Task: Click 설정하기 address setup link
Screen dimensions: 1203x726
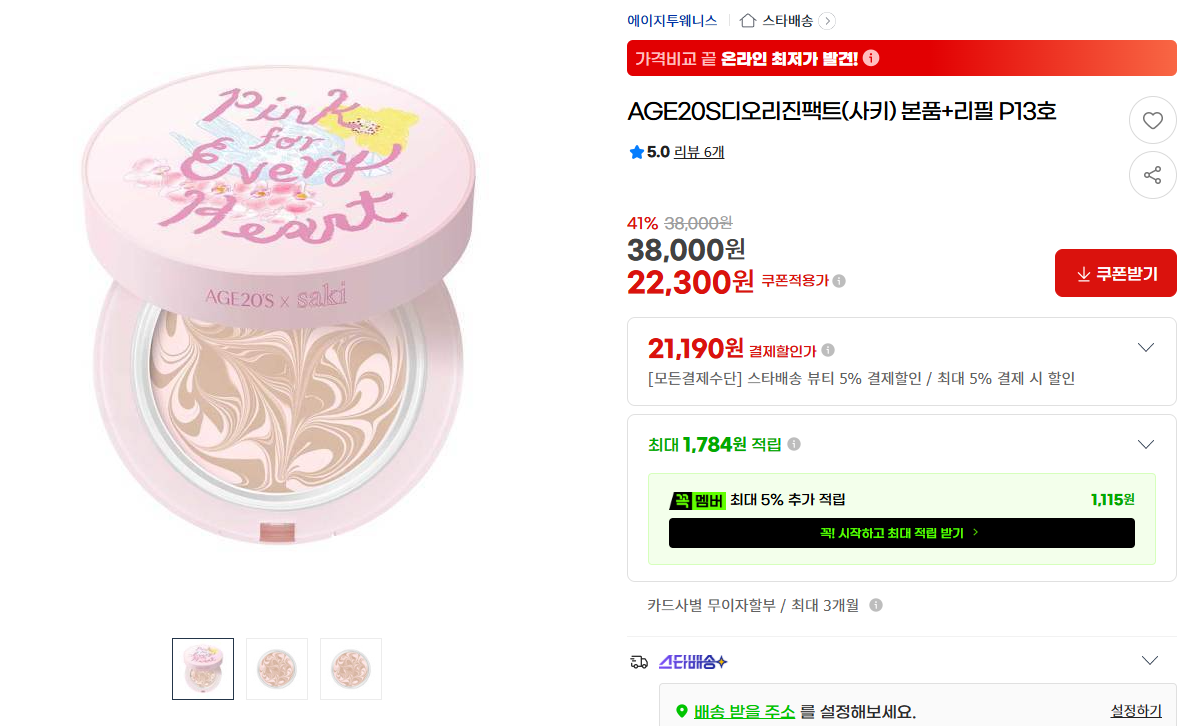Action: [1136, 711]
